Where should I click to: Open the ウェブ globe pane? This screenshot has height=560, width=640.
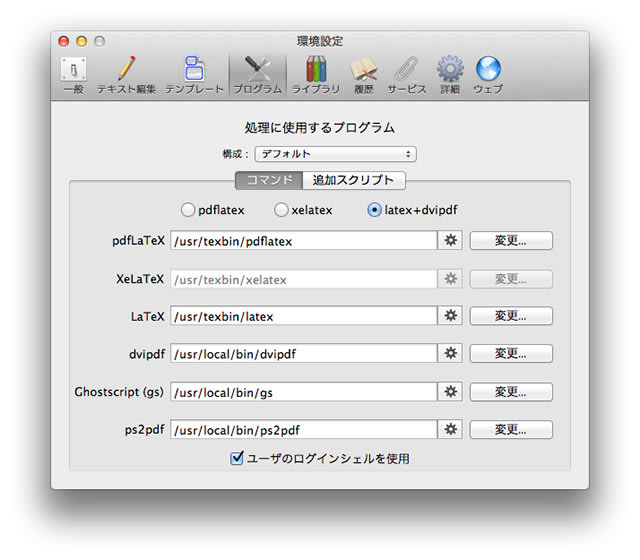click(488, 76)
